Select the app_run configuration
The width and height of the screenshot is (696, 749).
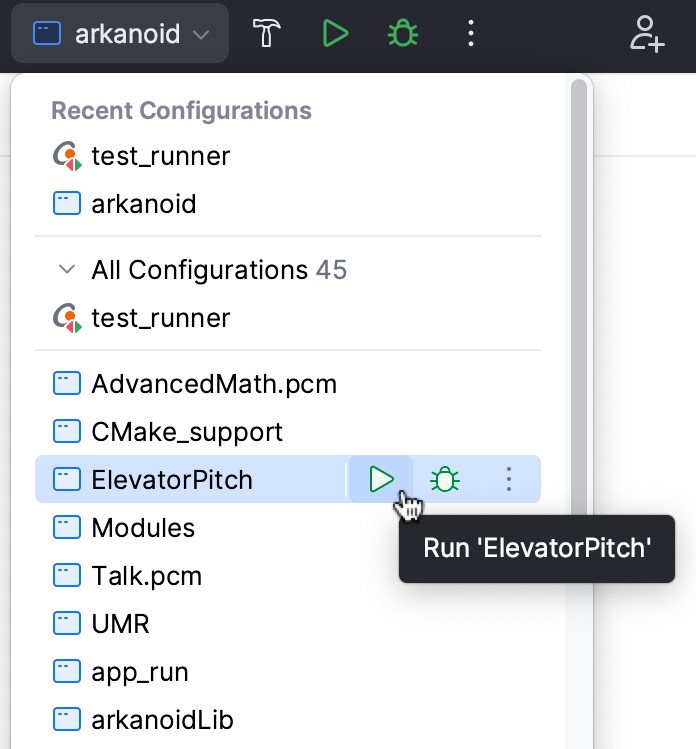[x=140, y=672]
